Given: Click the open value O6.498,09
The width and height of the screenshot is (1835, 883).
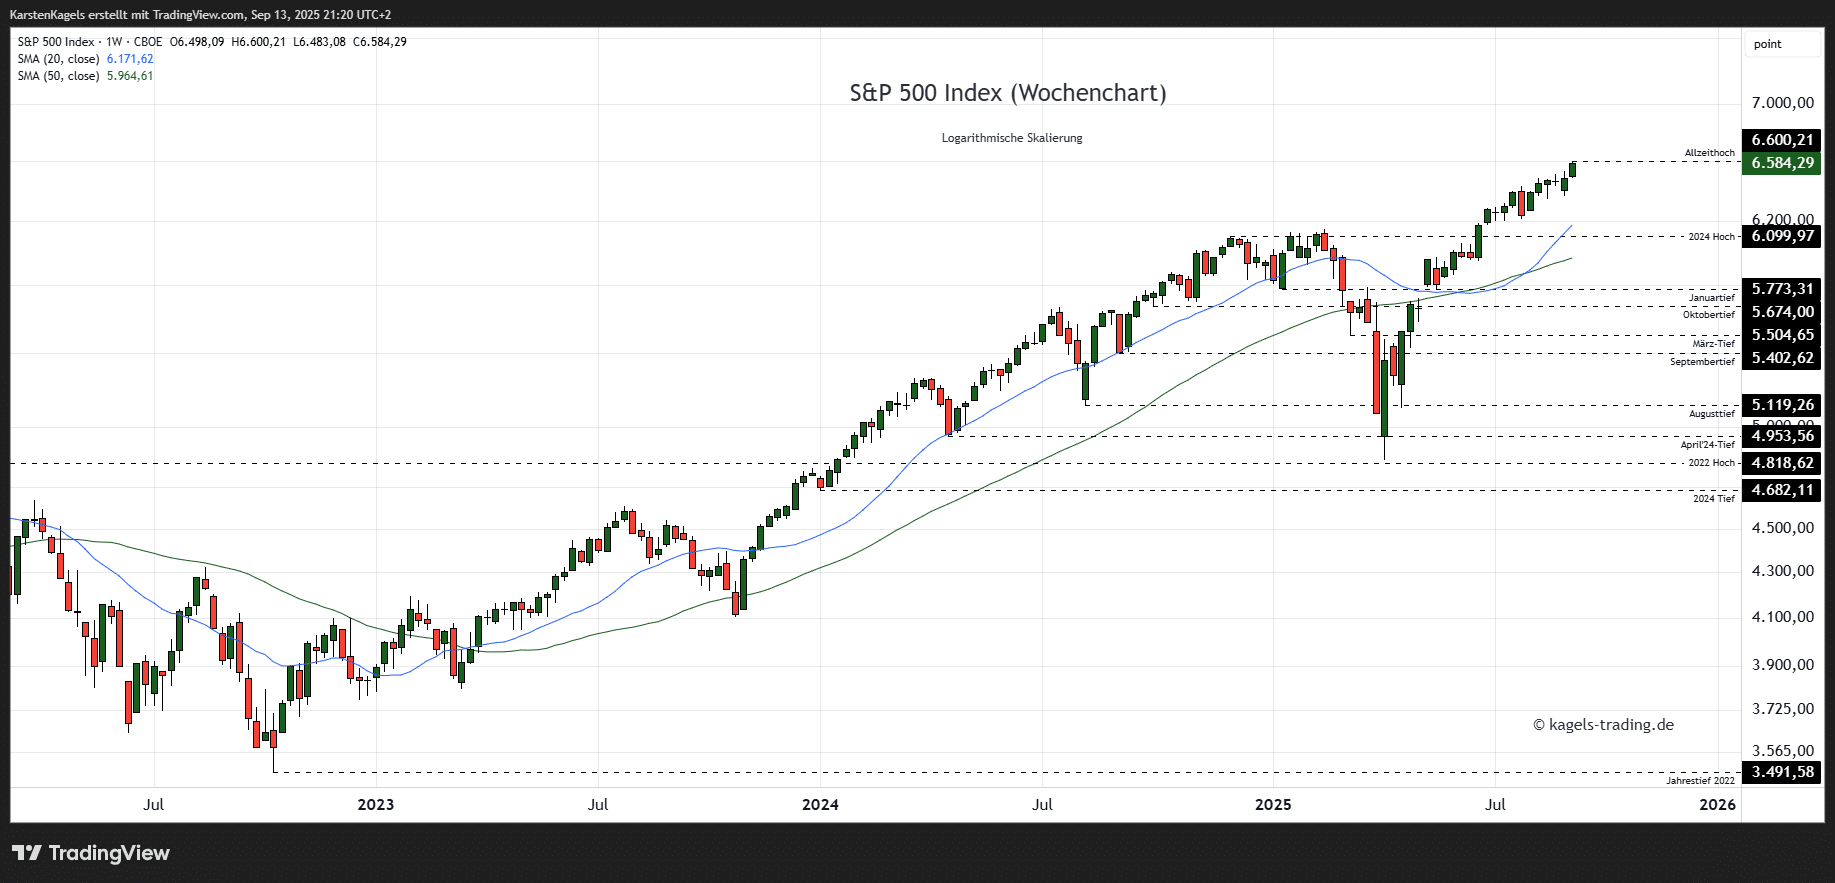Looking at the screenshot, I should pos(197,42).
